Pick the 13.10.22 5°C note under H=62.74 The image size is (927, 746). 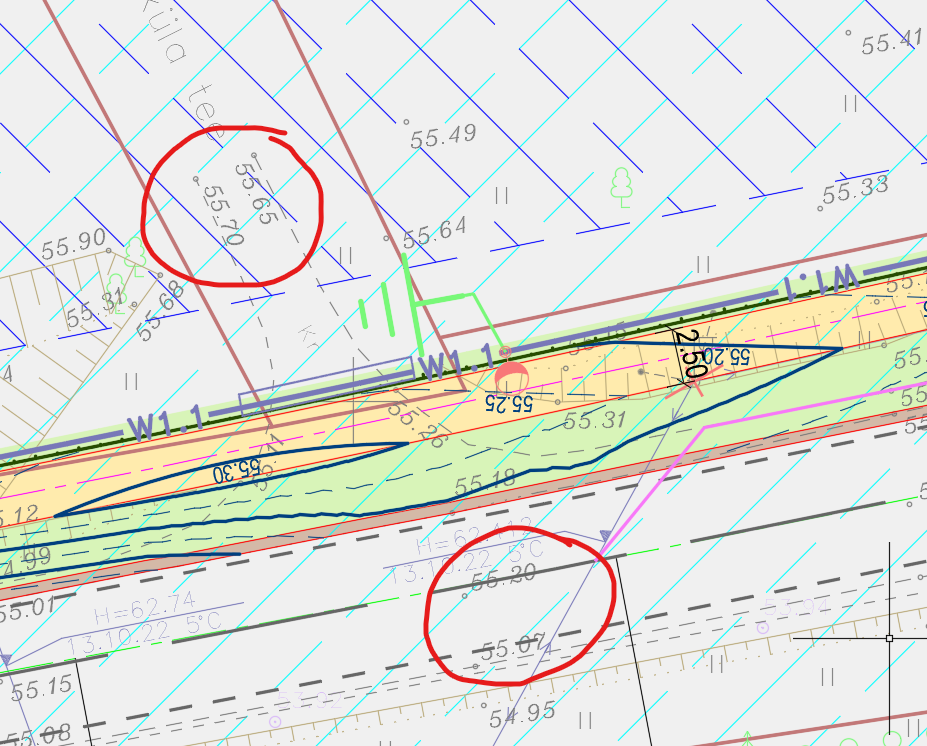point(144,636)
